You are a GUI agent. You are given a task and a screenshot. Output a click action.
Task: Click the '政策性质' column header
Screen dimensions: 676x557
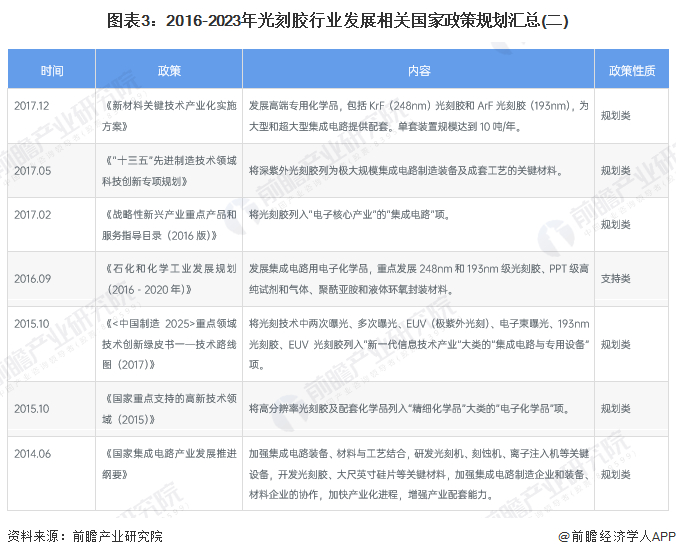point(632,71)
